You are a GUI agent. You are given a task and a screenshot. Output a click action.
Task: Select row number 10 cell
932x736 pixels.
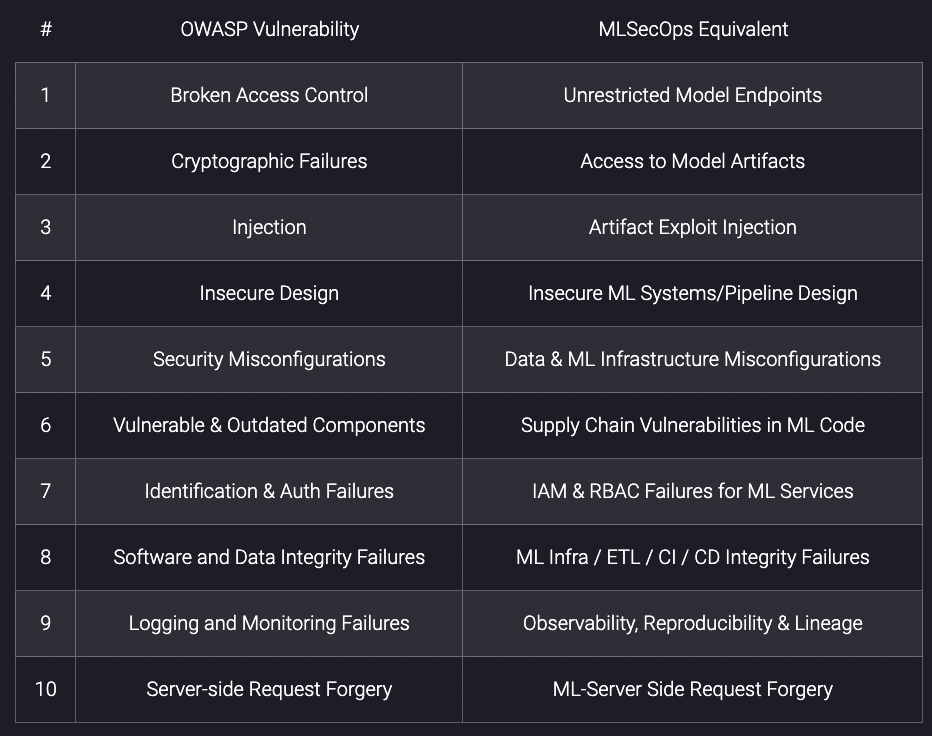coord(45,689)
